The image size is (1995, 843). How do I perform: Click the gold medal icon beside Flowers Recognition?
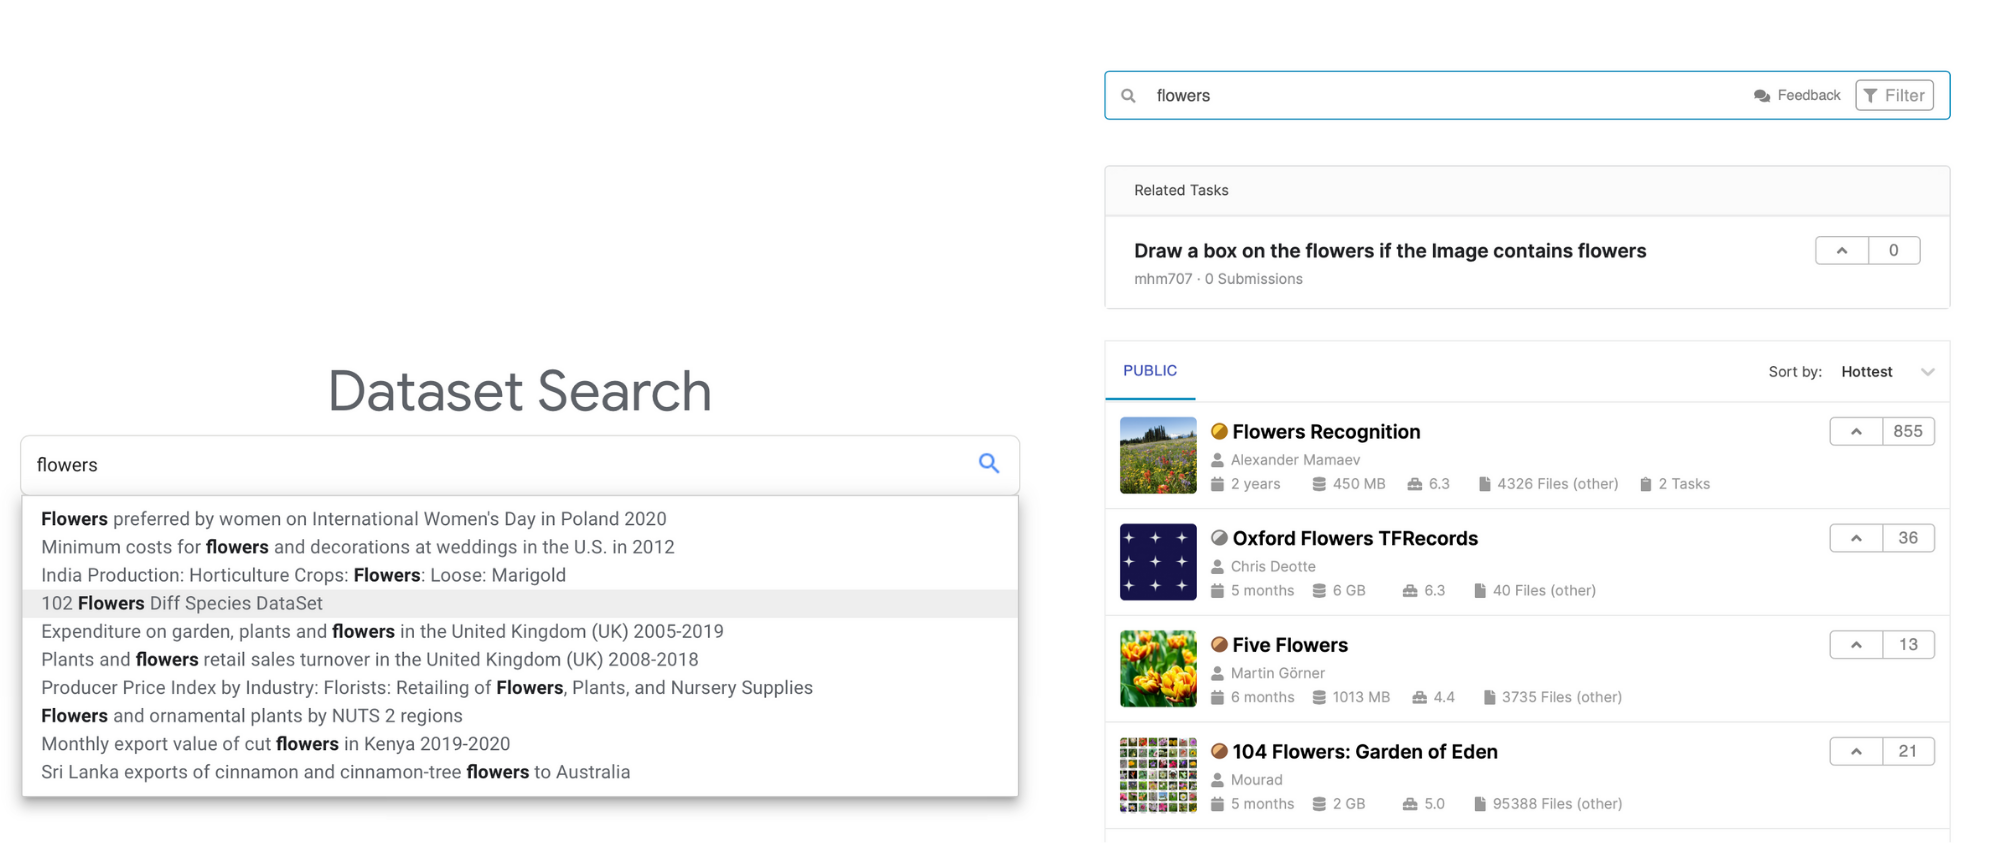(x=1219, y=432)
